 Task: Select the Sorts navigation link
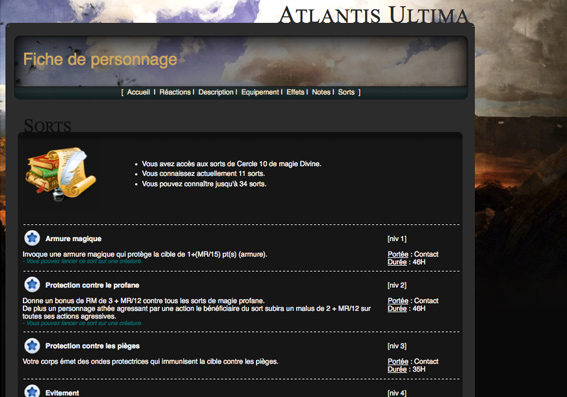point(346,92)
